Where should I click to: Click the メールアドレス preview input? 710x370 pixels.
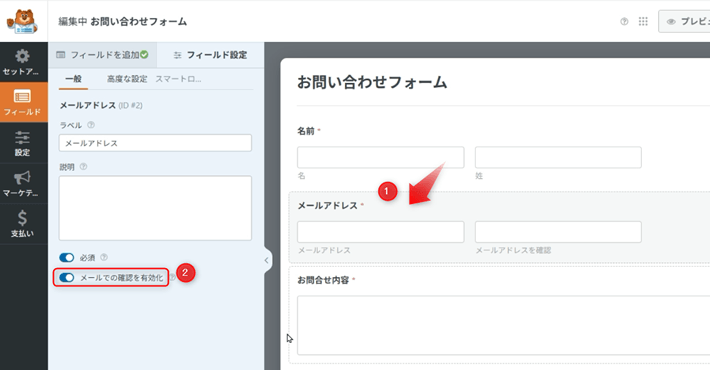[x=380, y=232]
